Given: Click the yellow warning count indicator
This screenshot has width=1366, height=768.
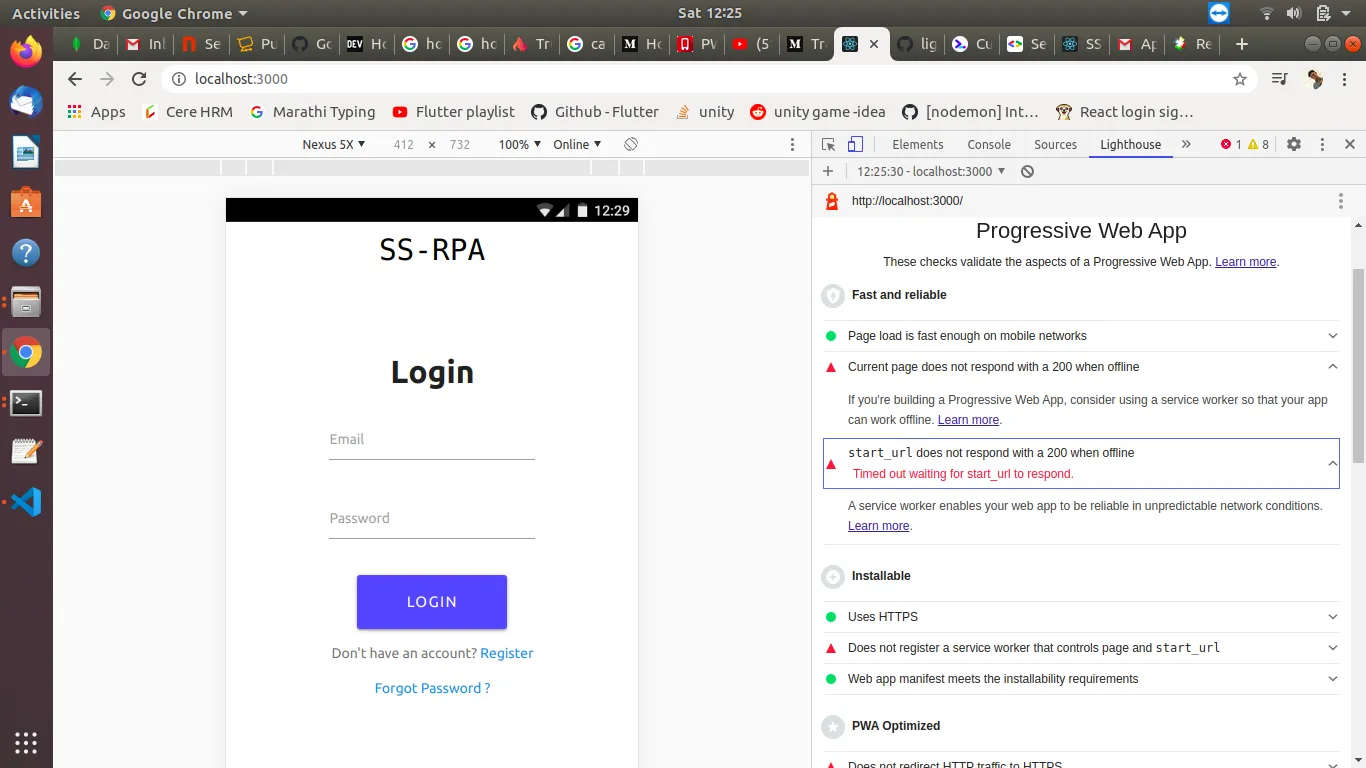Looking at the screenshot, I should click(1258, 144).
